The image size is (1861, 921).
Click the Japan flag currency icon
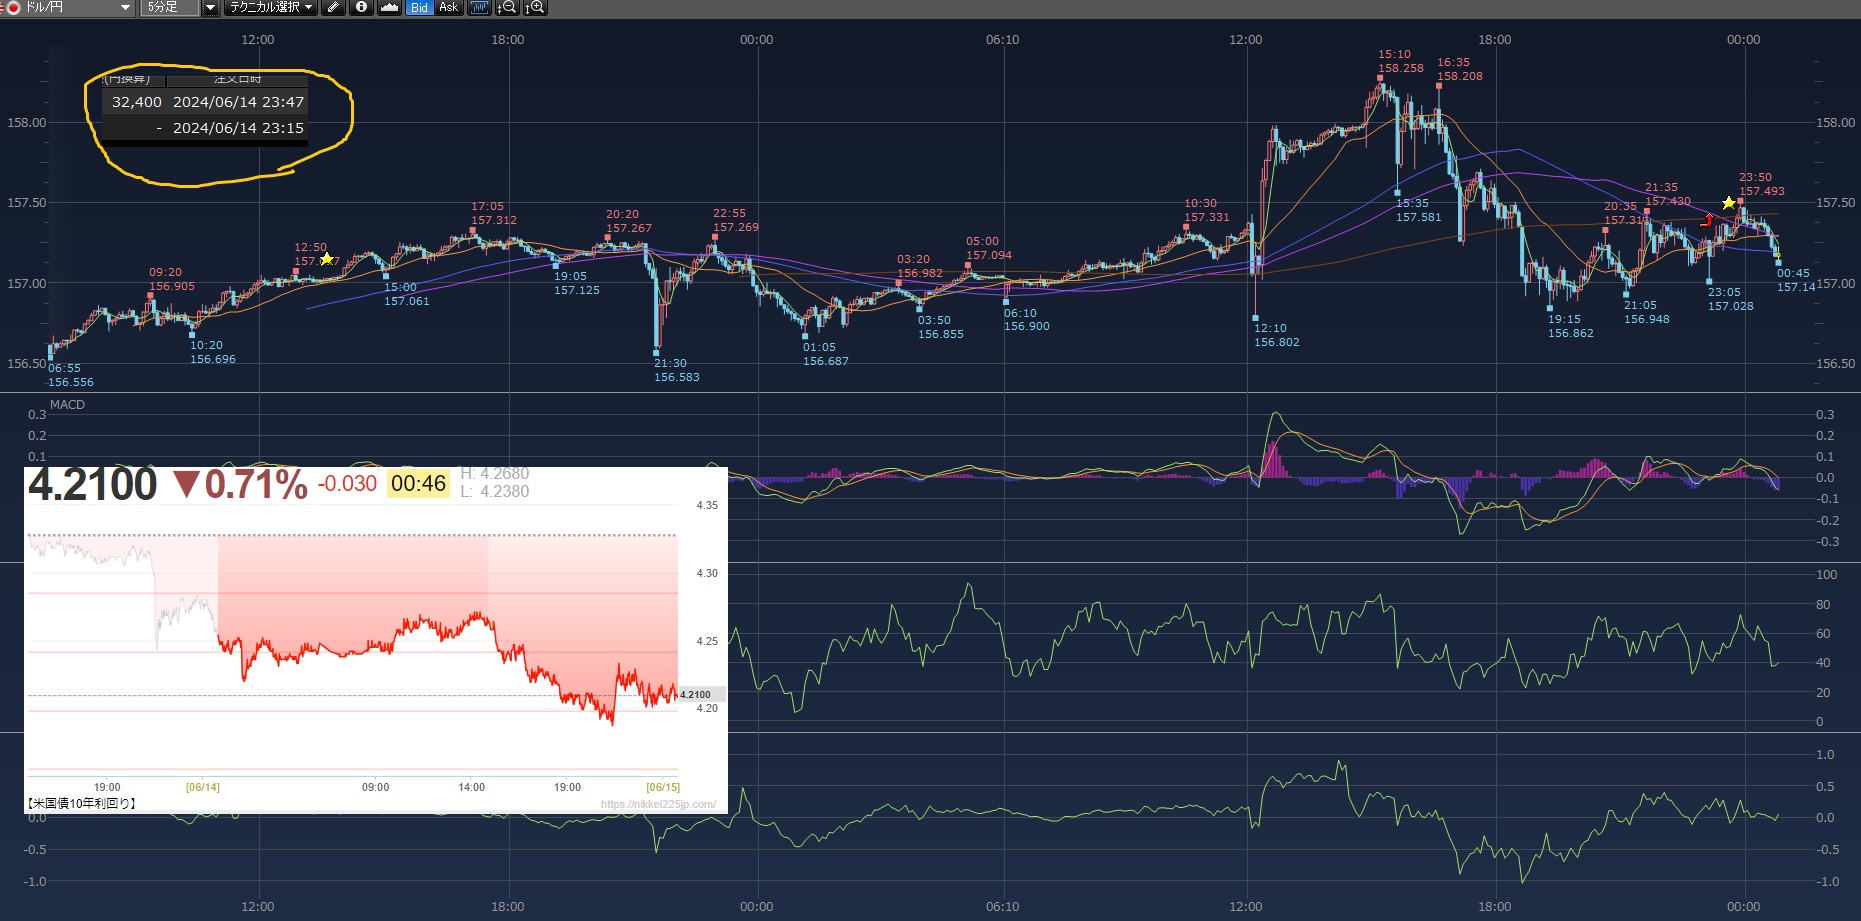coord(13,8)
